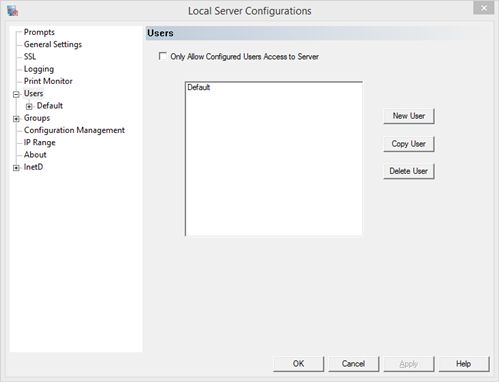
Task: Select Default under Users in tree
Action: pyautogui.click(x=50, y=106)
